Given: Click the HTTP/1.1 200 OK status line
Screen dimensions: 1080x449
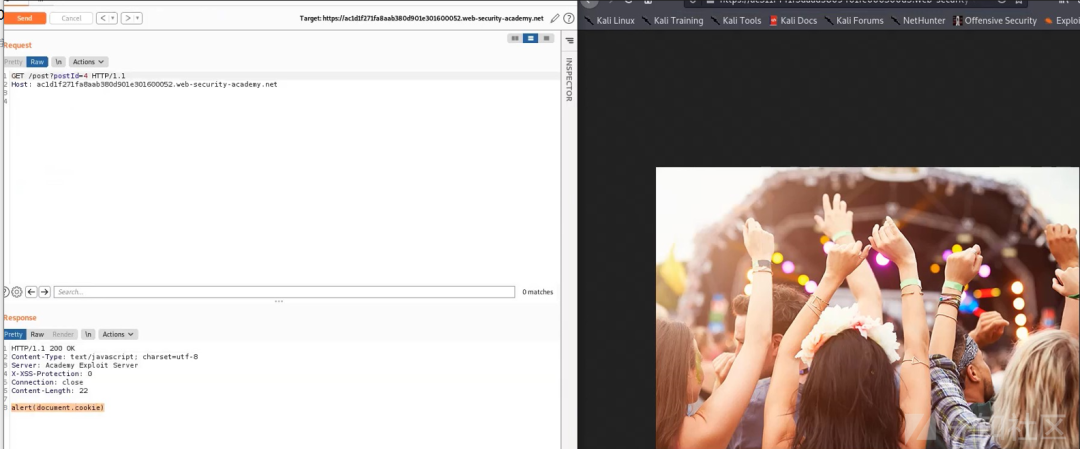Looking at the screenshot, I should pyautogui.click(x=43, y=348).
